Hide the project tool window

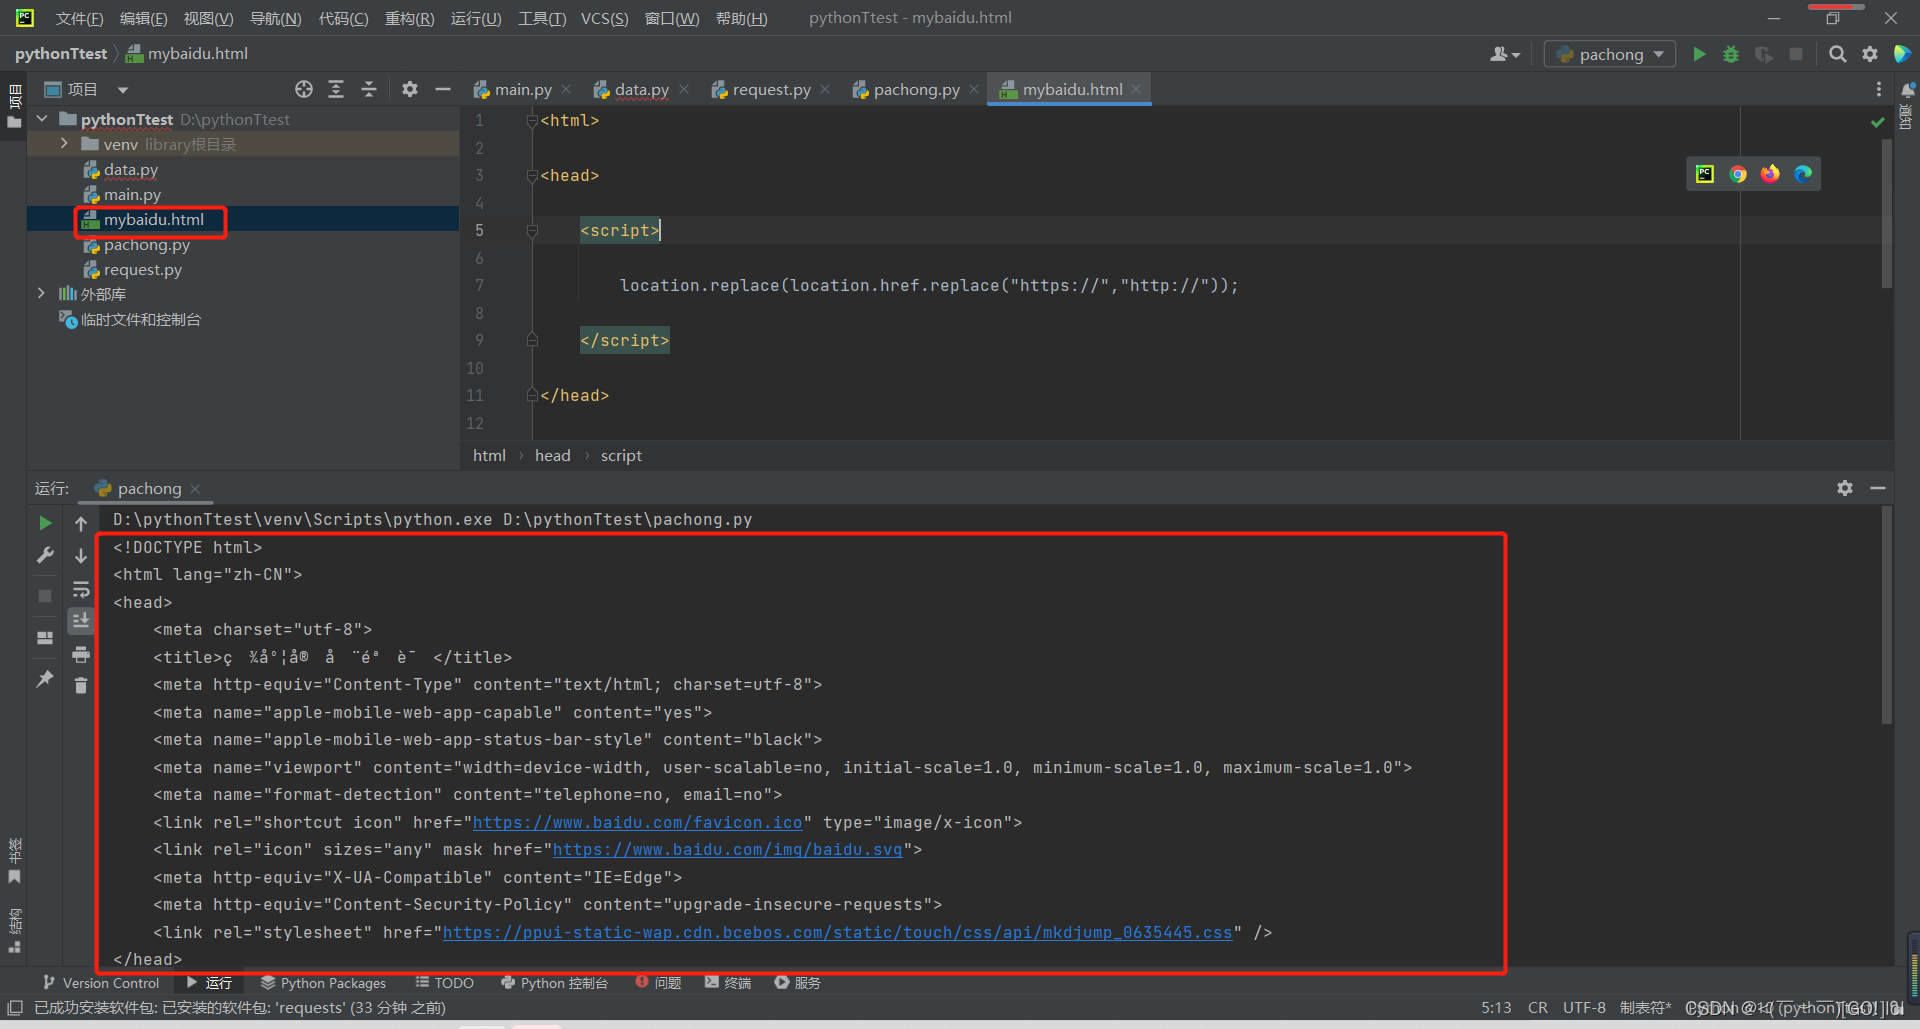(443, 89)
